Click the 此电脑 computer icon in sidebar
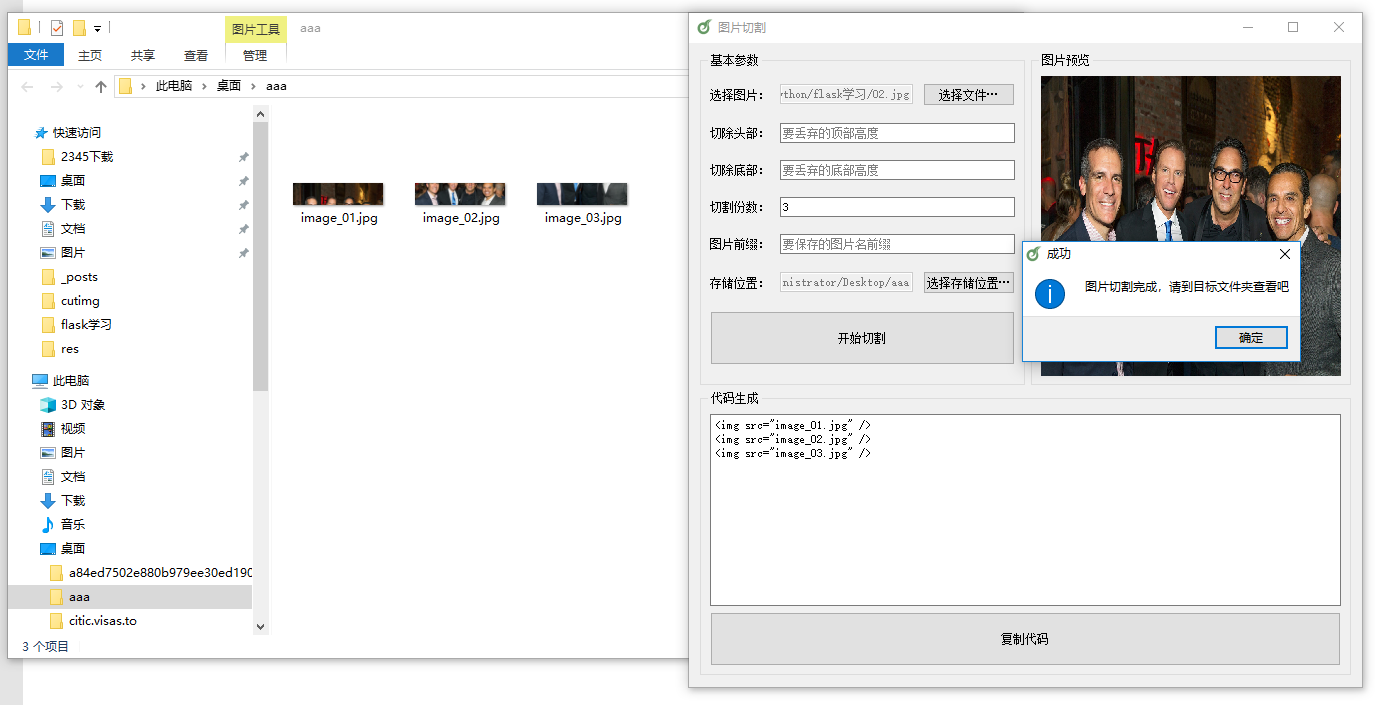1375x705 pixels. (x=40, y=381)
